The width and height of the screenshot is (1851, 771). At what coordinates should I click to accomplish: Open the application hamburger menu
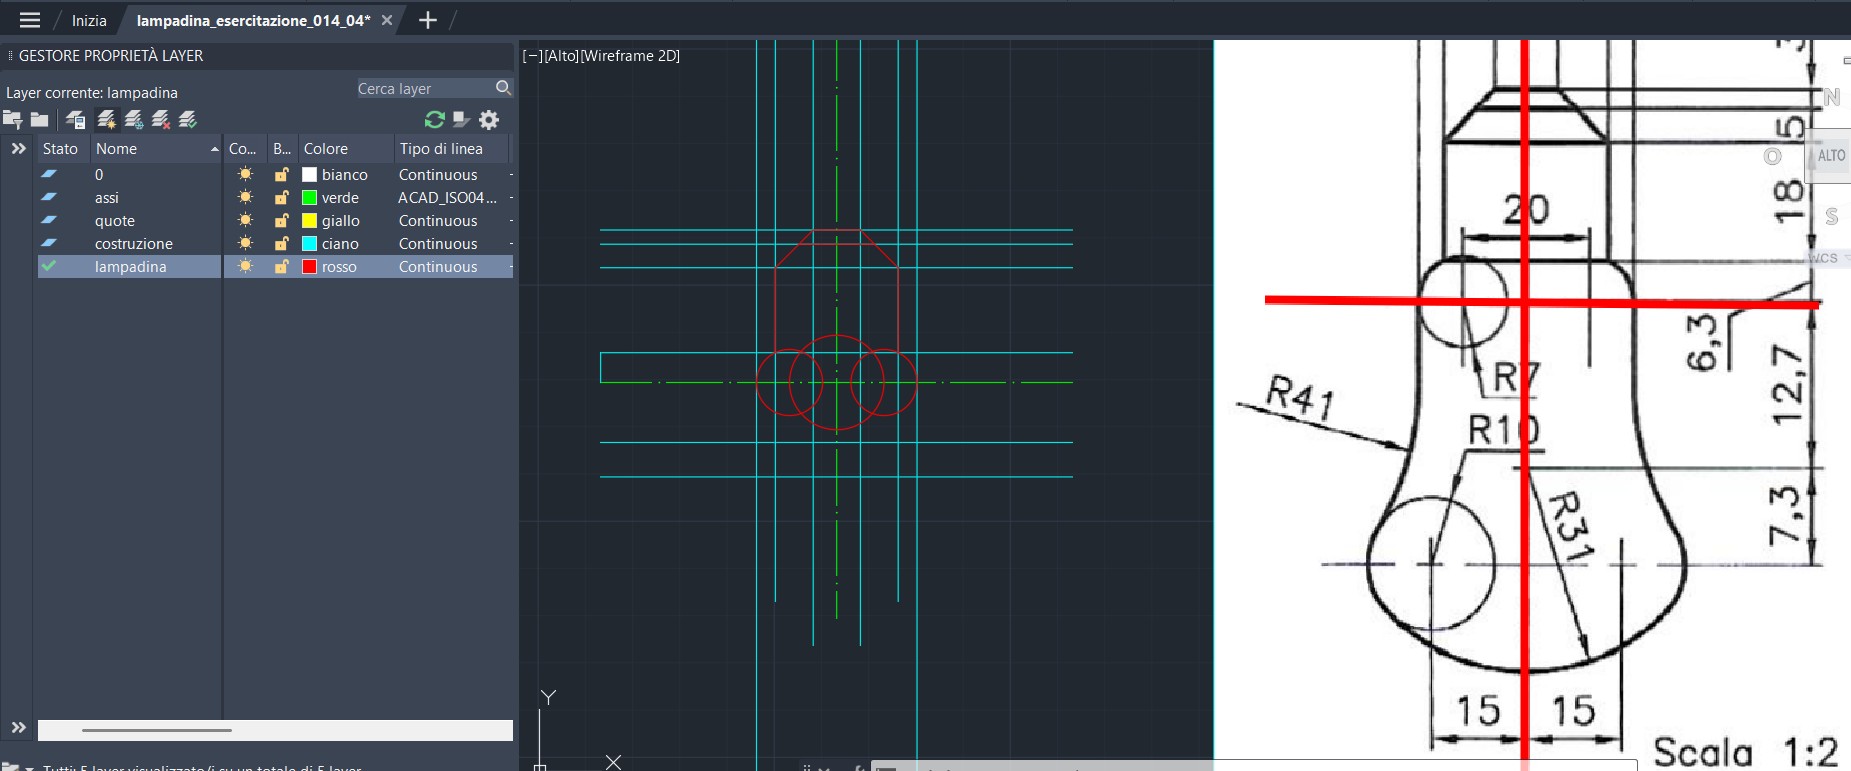(x=30, y=20)
